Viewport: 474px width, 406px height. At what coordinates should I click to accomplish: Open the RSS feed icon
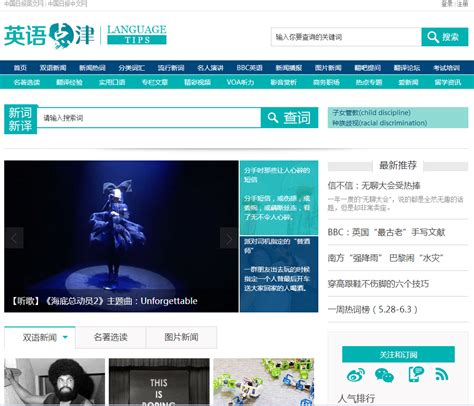coord(442,374)
